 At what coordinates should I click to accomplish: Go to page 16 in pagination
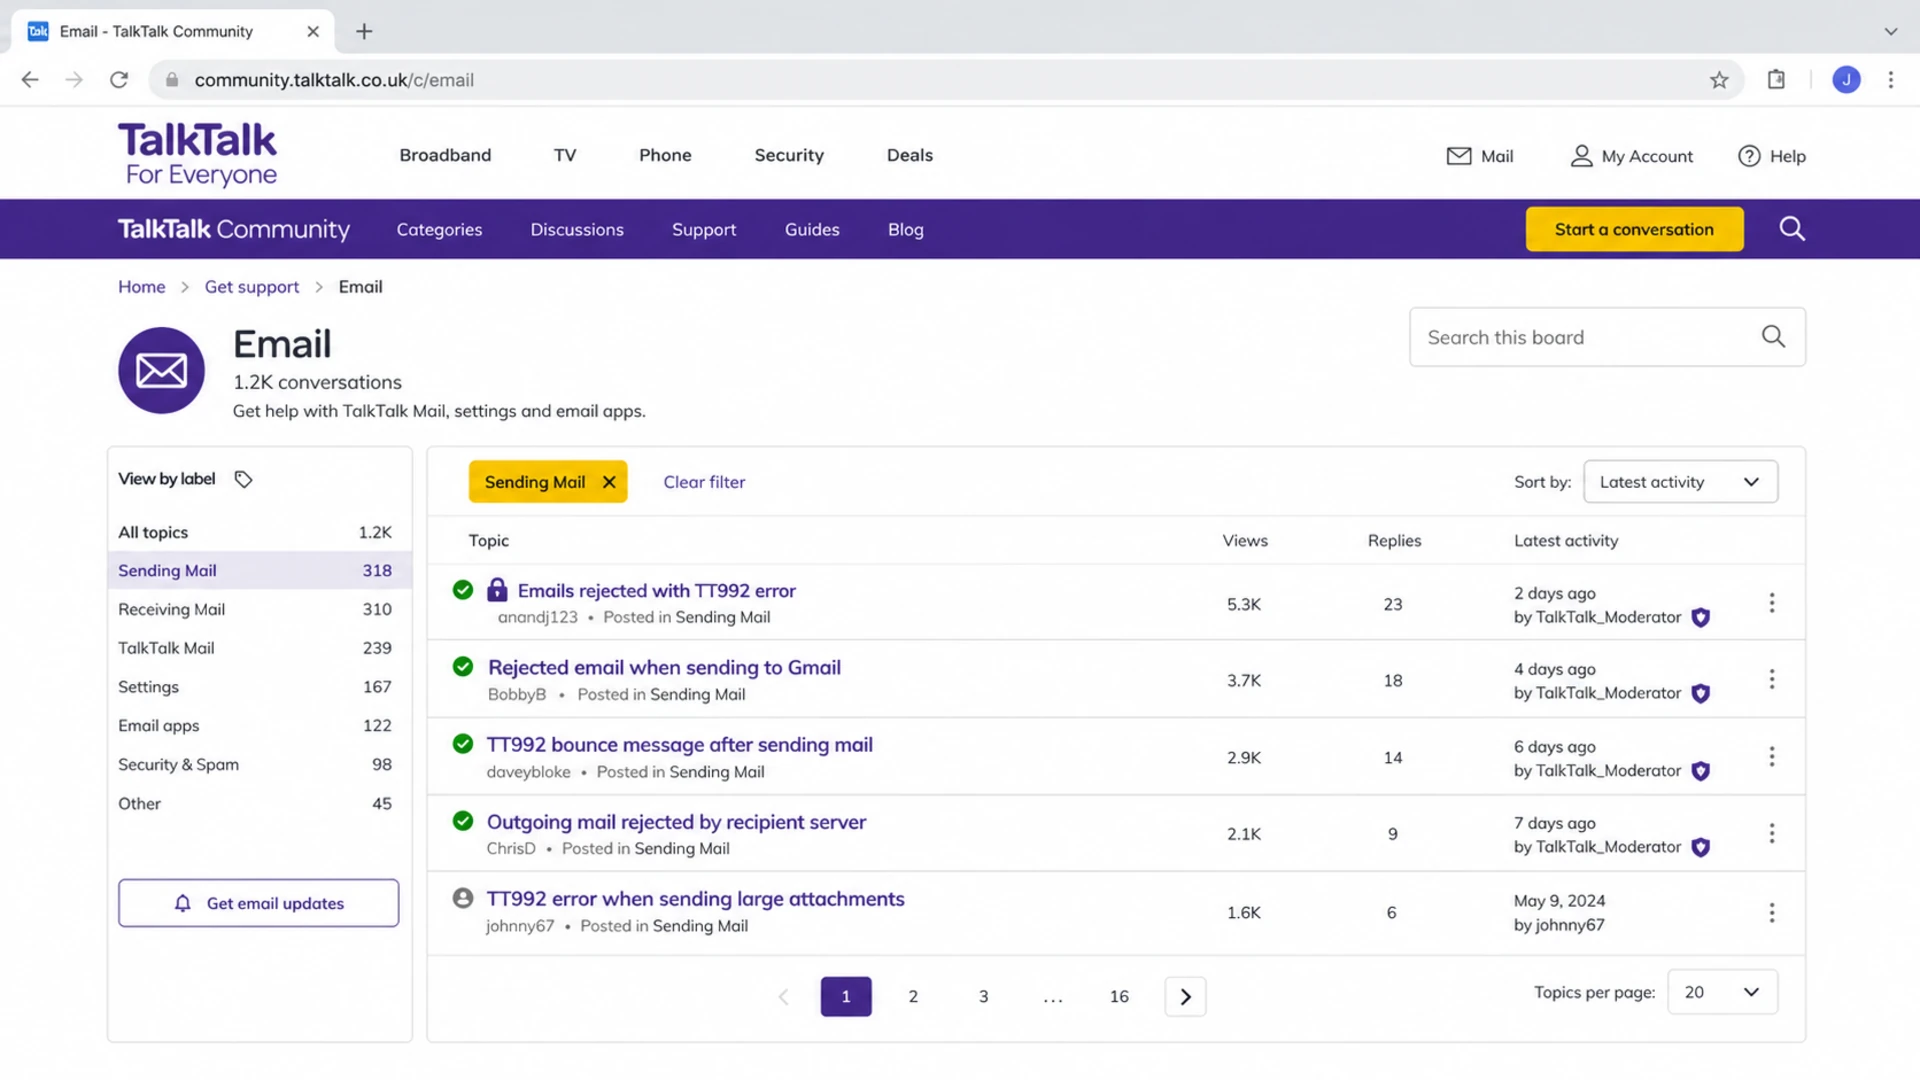point(1119,997)
